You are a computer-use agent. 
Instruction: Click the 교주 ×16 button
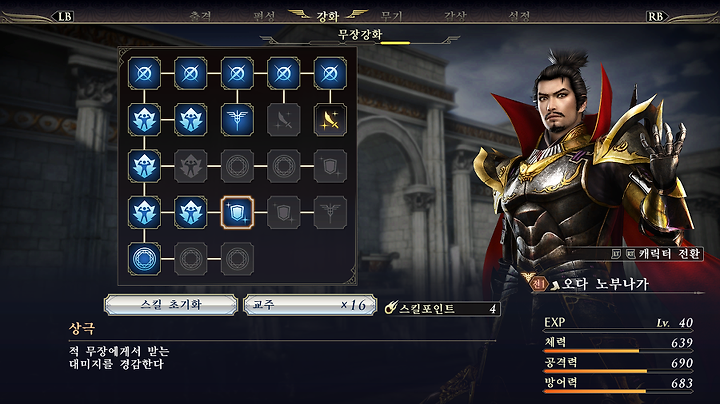click(x=310, y=305)
